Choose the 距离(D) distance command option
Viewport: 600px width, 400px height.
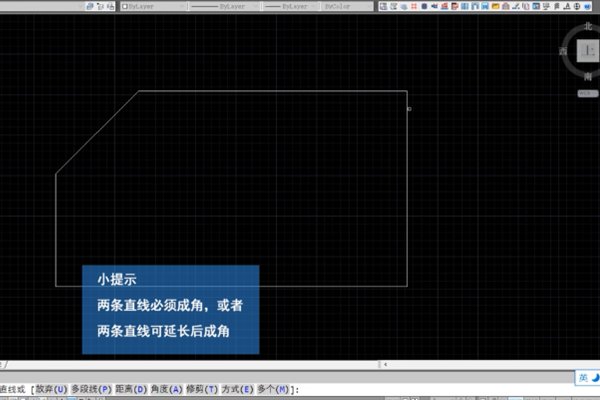131,389
